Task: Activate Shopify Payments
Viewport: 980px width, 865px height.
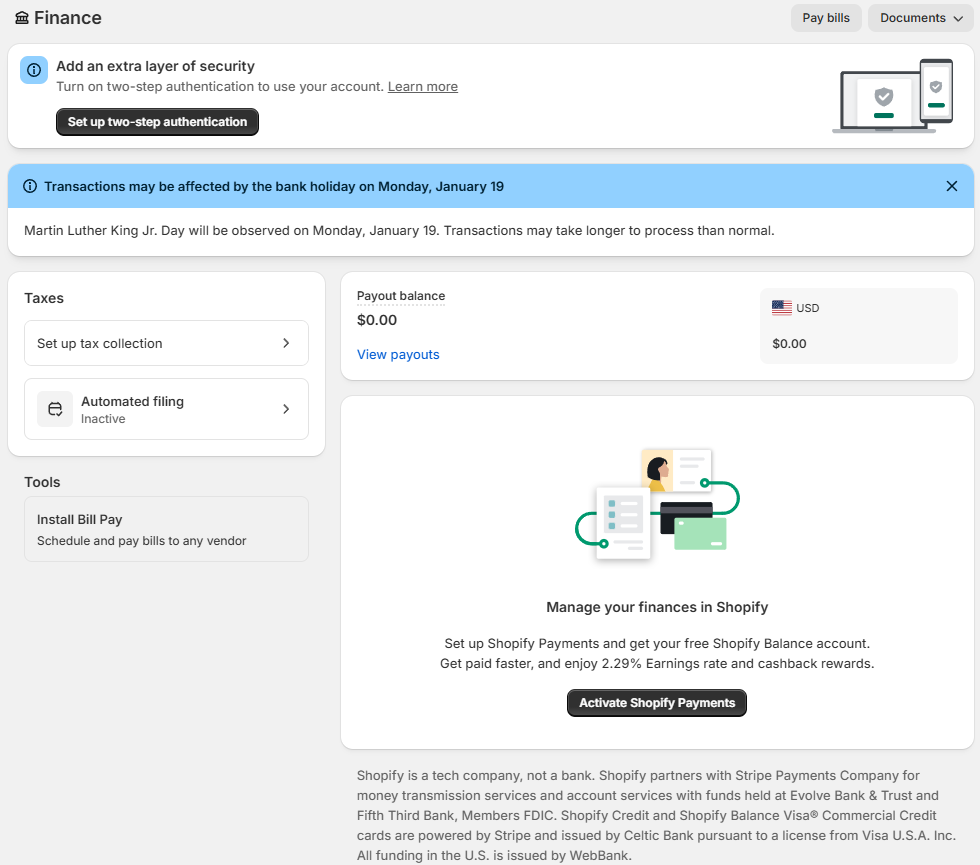Action: pyautogui.click(x=656, y=702)
